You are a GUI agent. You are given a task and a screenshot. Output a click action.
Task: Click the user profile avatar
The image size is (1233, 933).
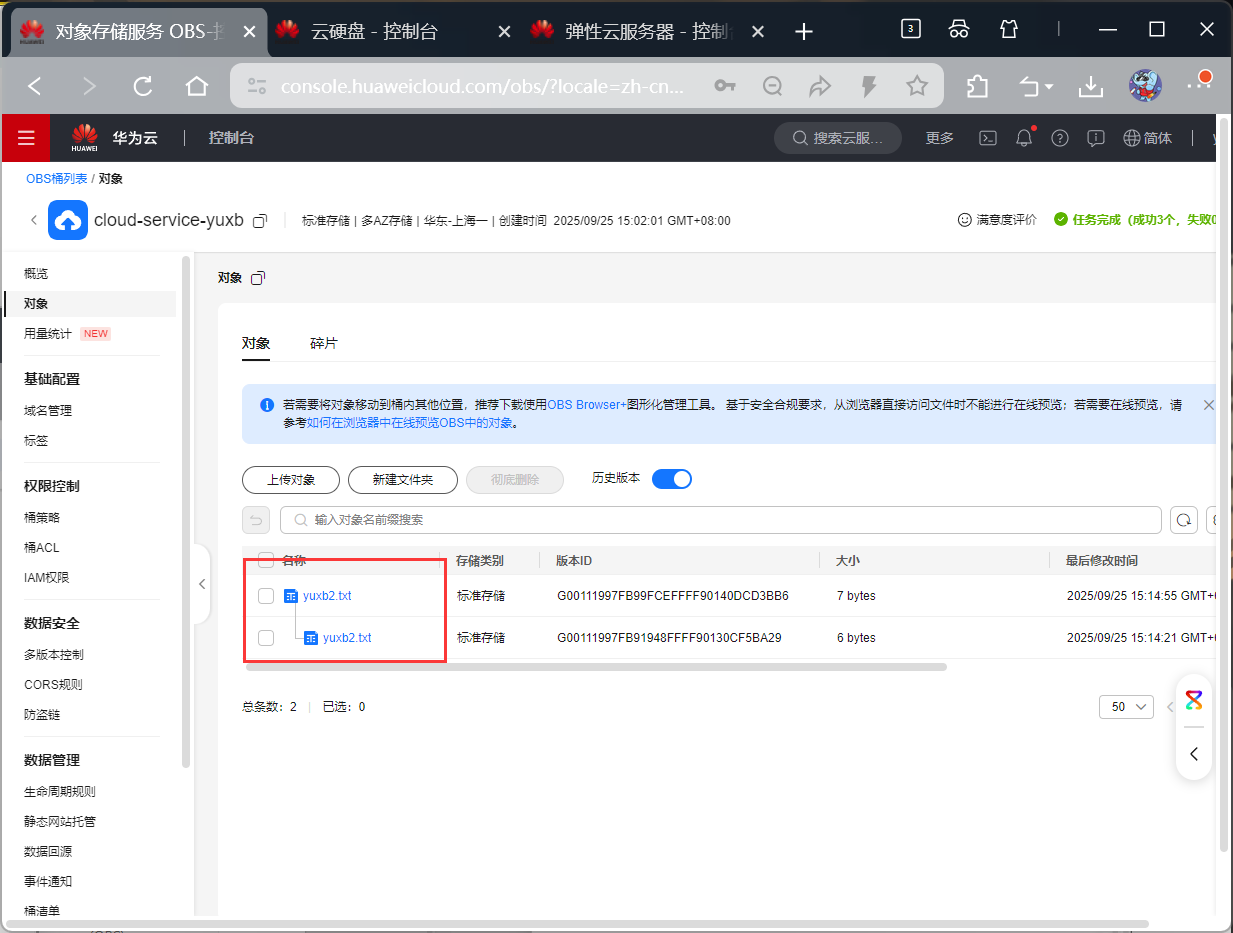1145,87
